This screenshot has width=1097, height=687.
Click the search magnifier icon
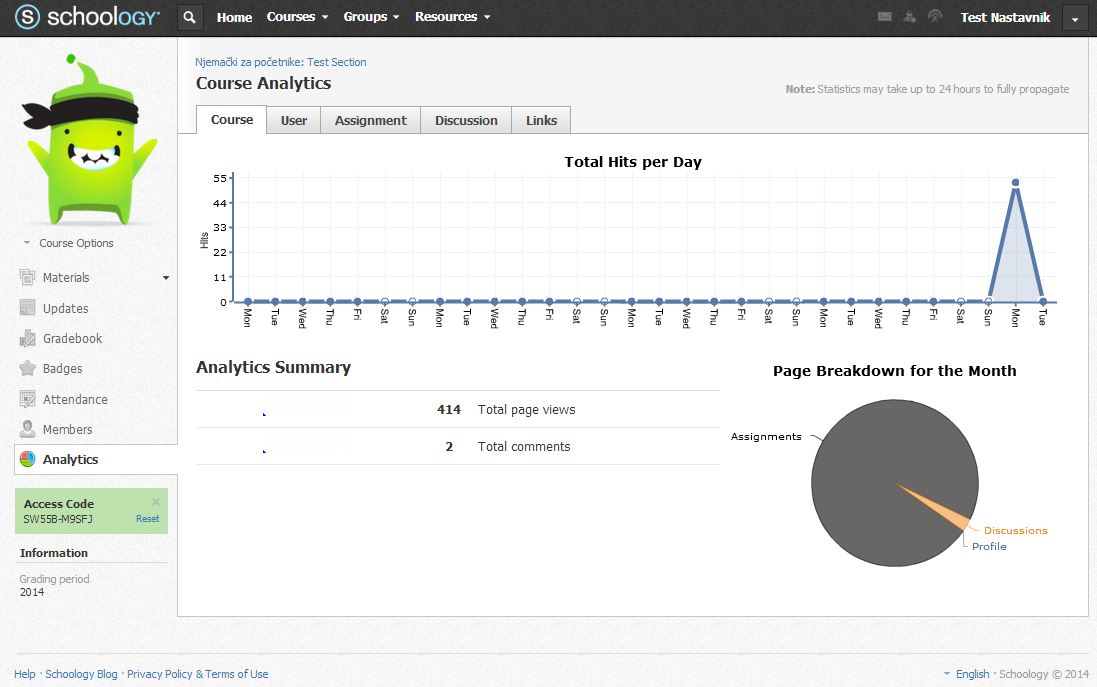190,17
